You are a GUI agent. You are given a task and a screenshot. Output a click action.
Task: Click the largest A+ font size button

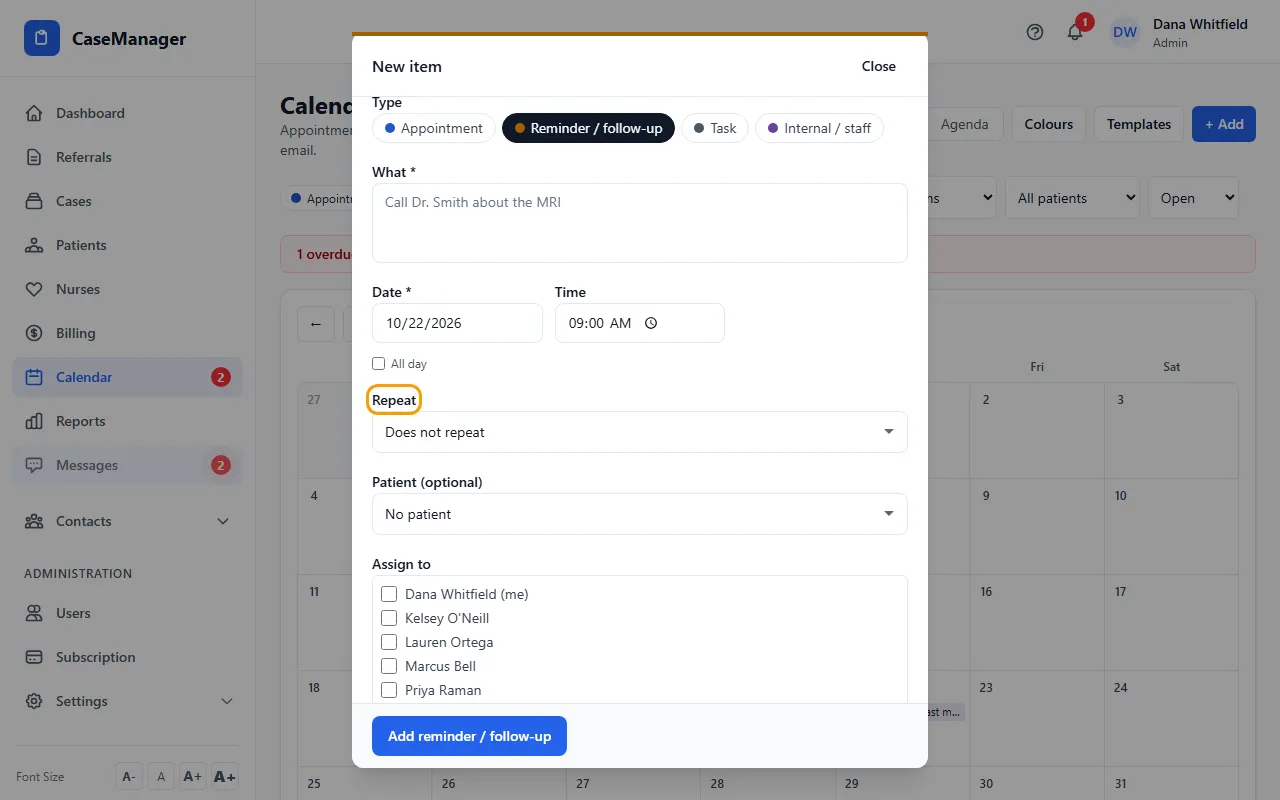click(x=224, y=777)
